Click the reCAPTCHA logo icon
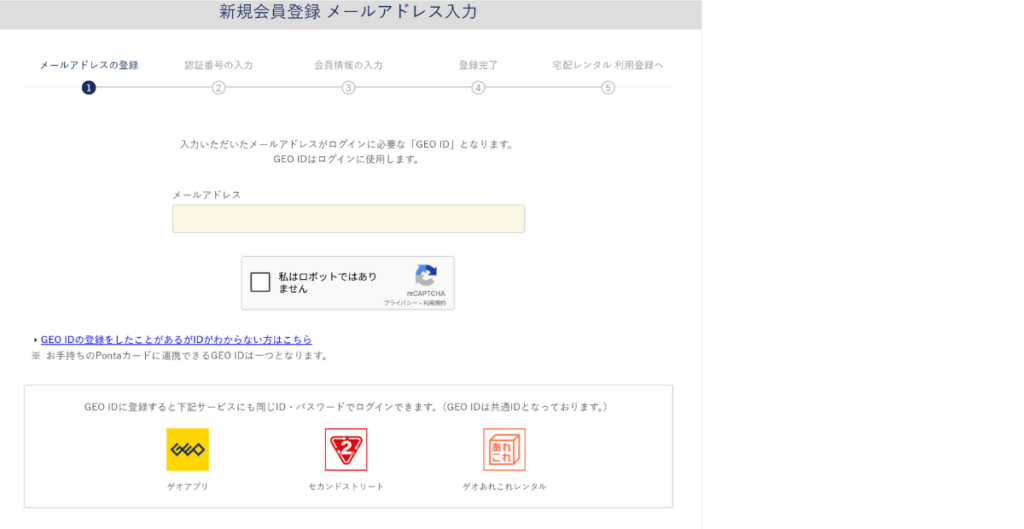The image size is (1024, 529). tap(426, 275)
